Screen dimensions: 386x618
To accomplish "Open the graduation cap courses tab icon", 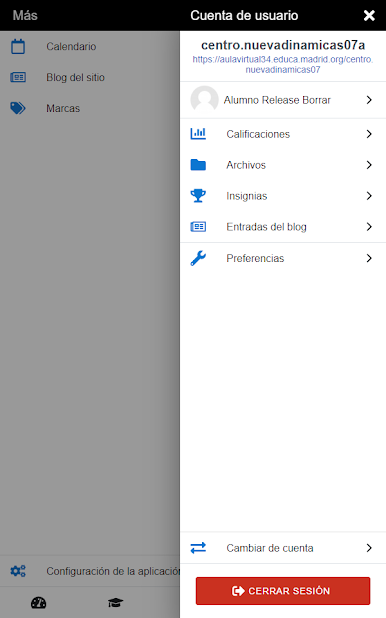I will pos(116,602).
